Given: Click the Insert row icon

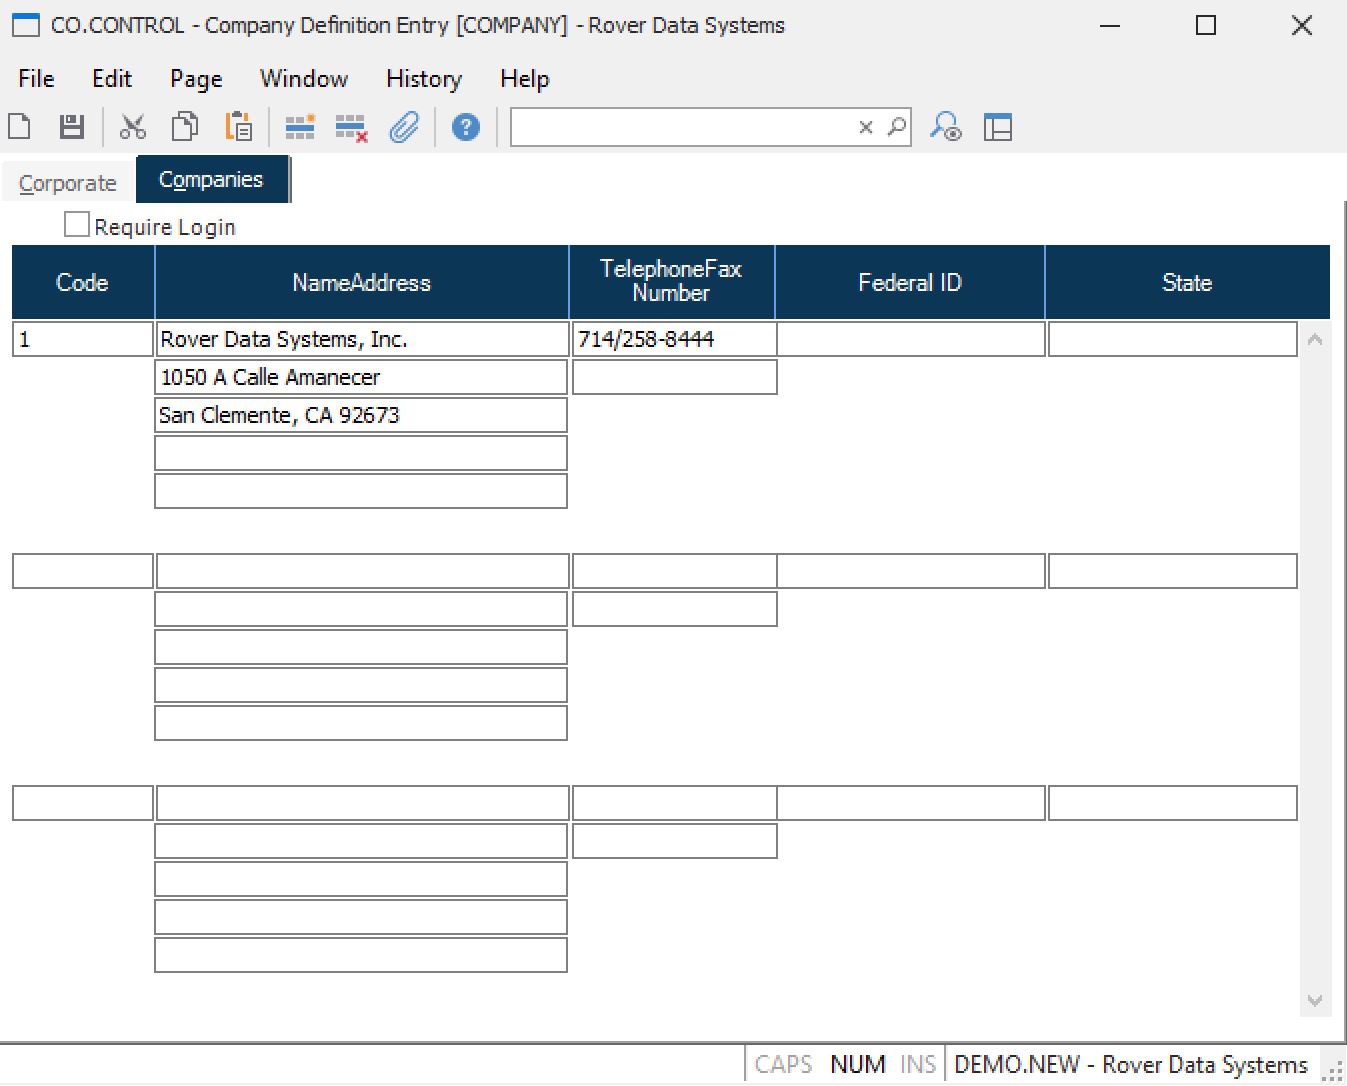Looking at the screenshot, I should (299, 127).
